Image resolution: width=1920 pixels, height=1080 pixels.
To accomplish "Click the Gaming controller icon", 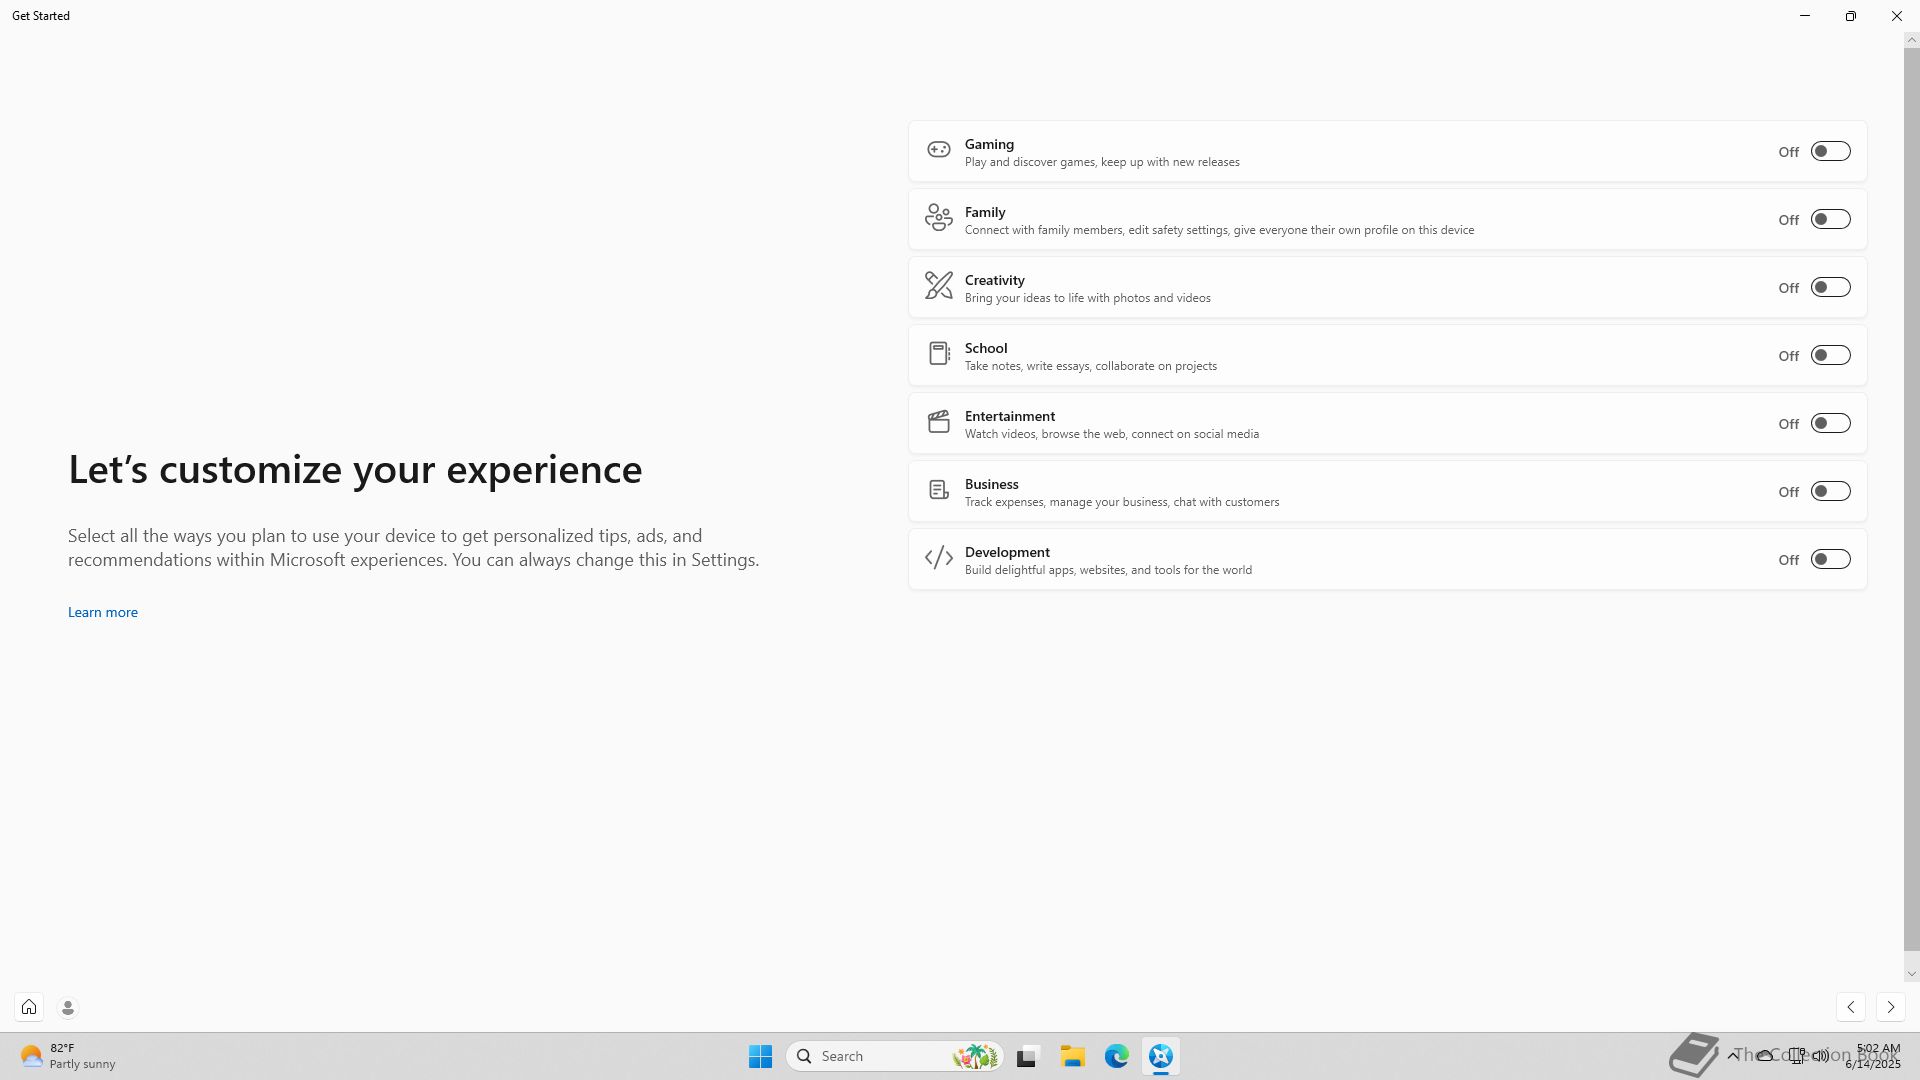I will (x=938, y=150).
